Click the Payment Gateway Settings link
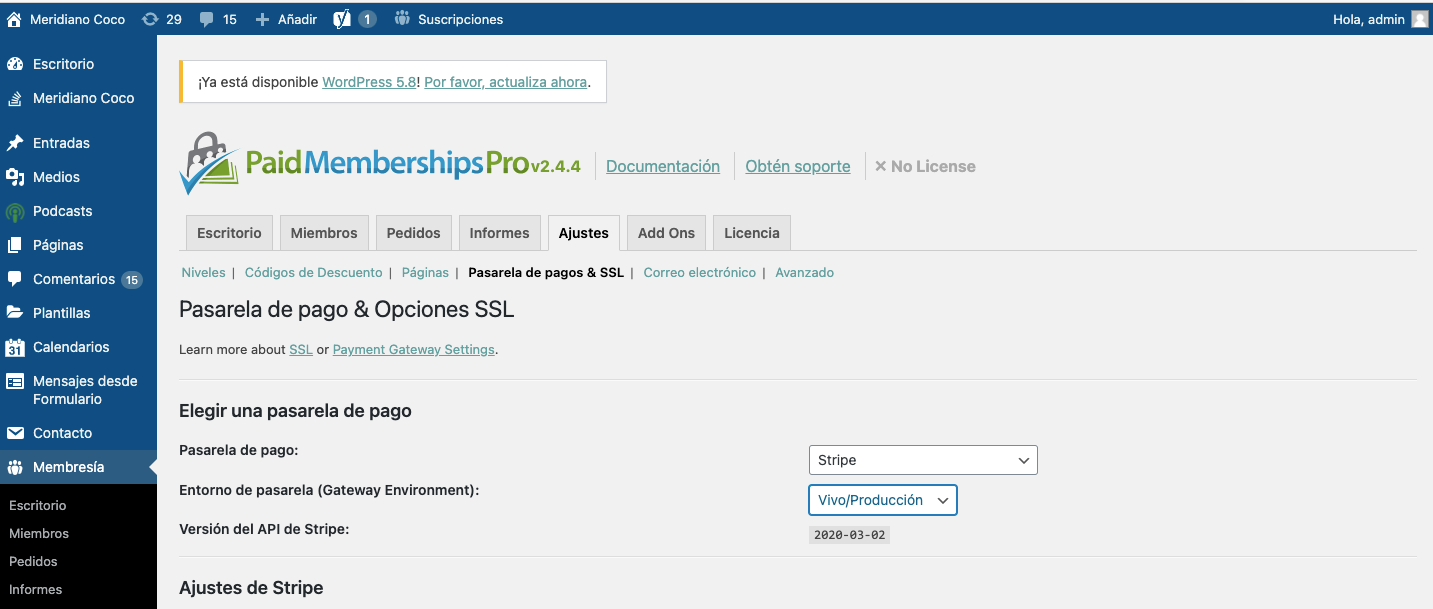This screenshot has width=1433, height=609. pyautogui.click(x=414, y=349)
